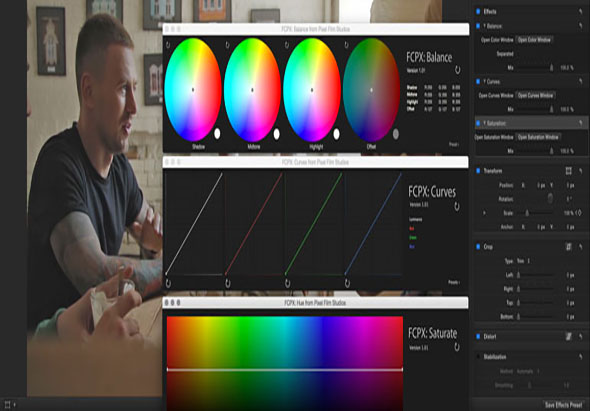Click the Midtone wheel brightness dot
Image resolution: width=590 pixels, height=411 pixels.
pyautogui.click(x=277, y=134)
